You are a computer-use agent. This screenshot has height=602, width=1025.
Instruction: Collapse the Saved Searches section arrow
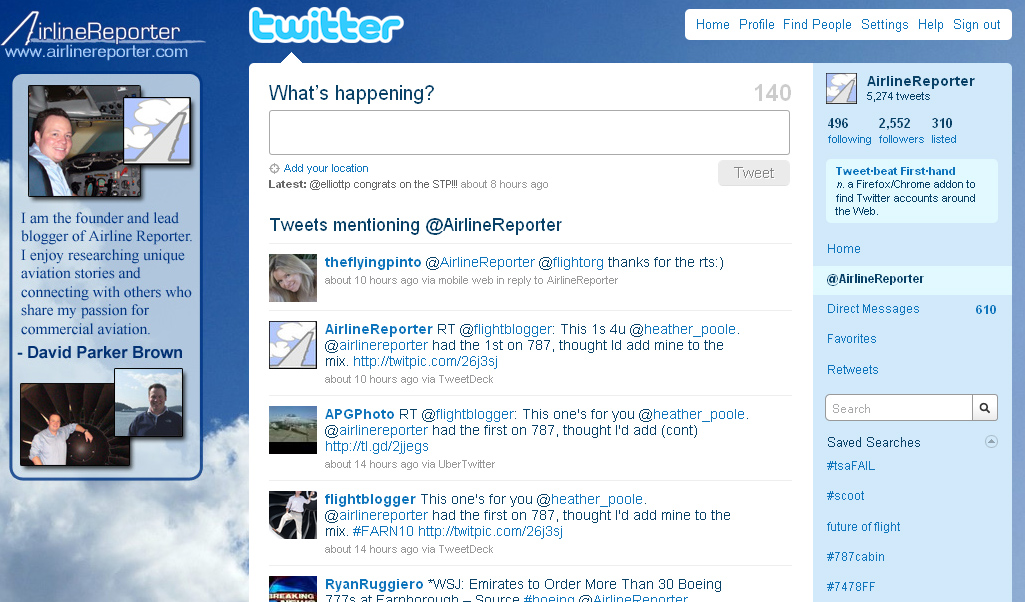point(991,442)
